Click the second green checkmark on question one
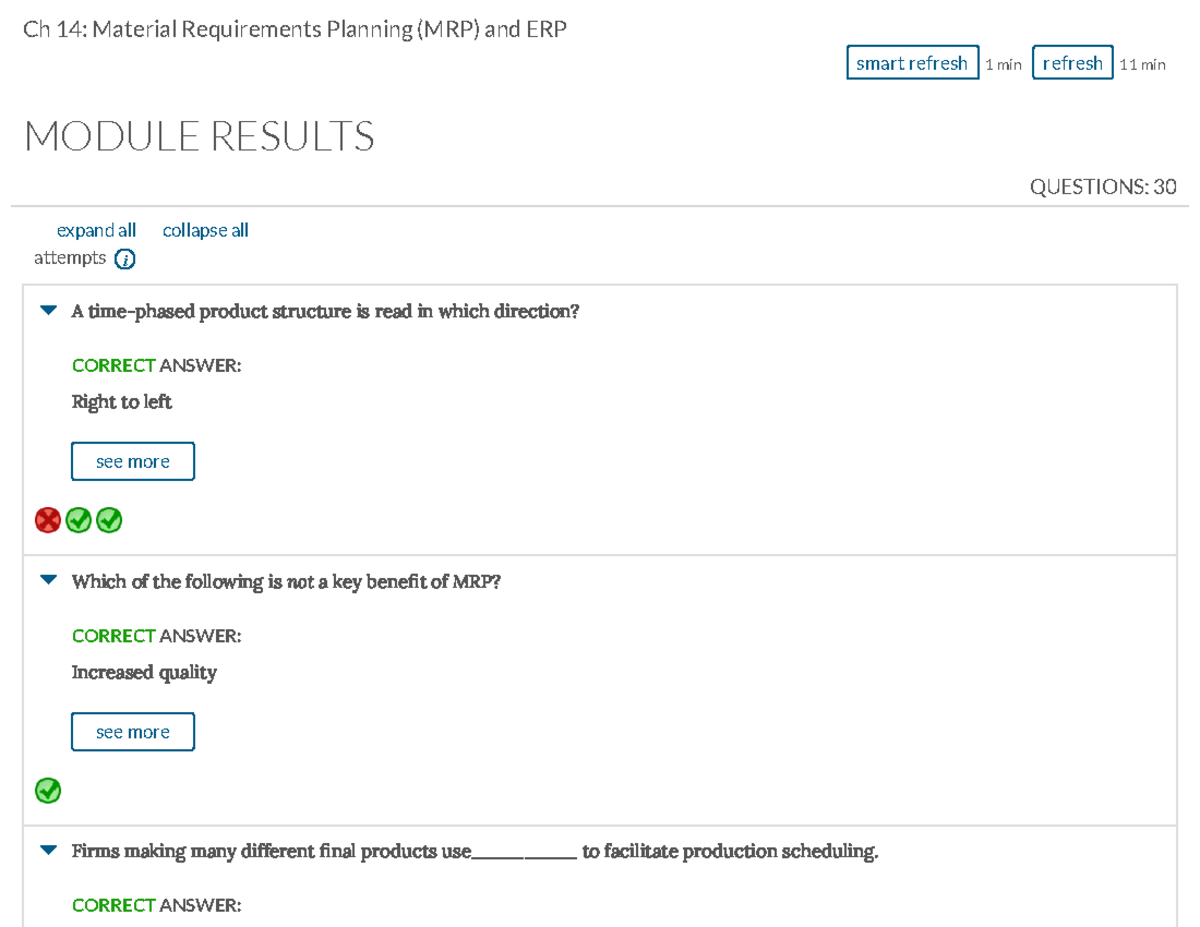This screenshot has width=1200, height=927. click(108, 520)
